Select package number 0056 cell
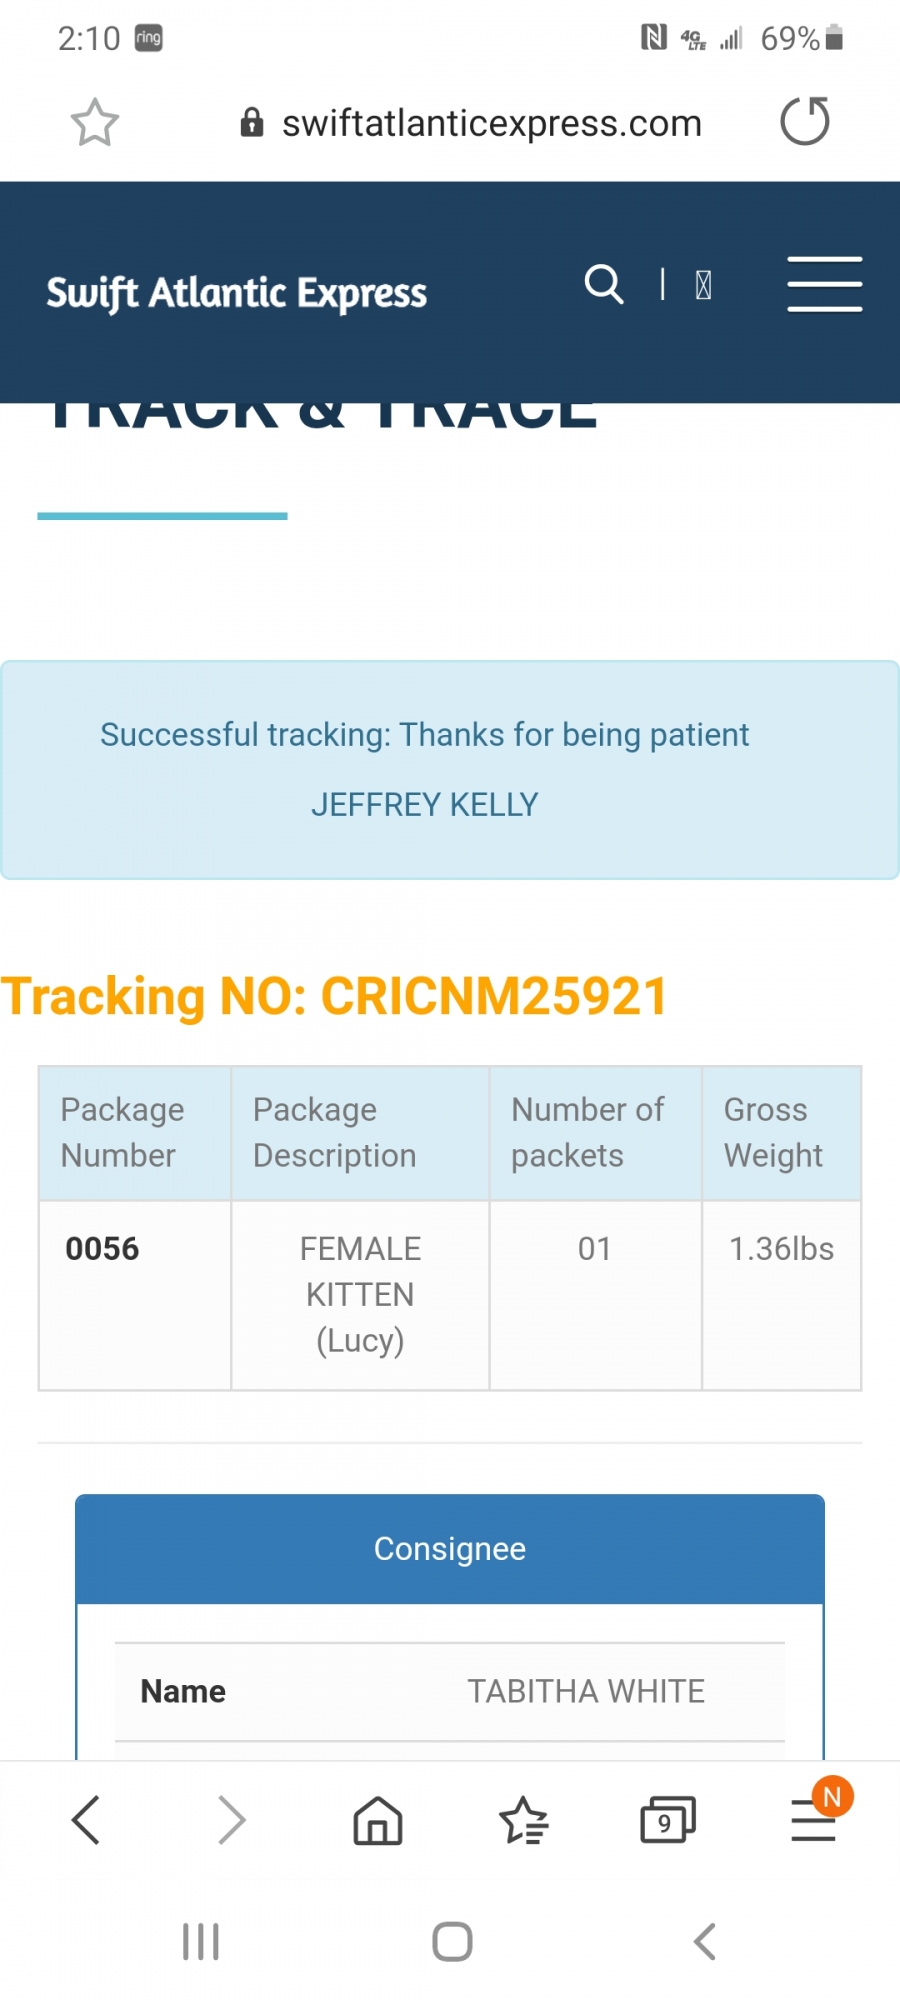Viewport: 900px width, 2000px height. tap(135, 1295)
